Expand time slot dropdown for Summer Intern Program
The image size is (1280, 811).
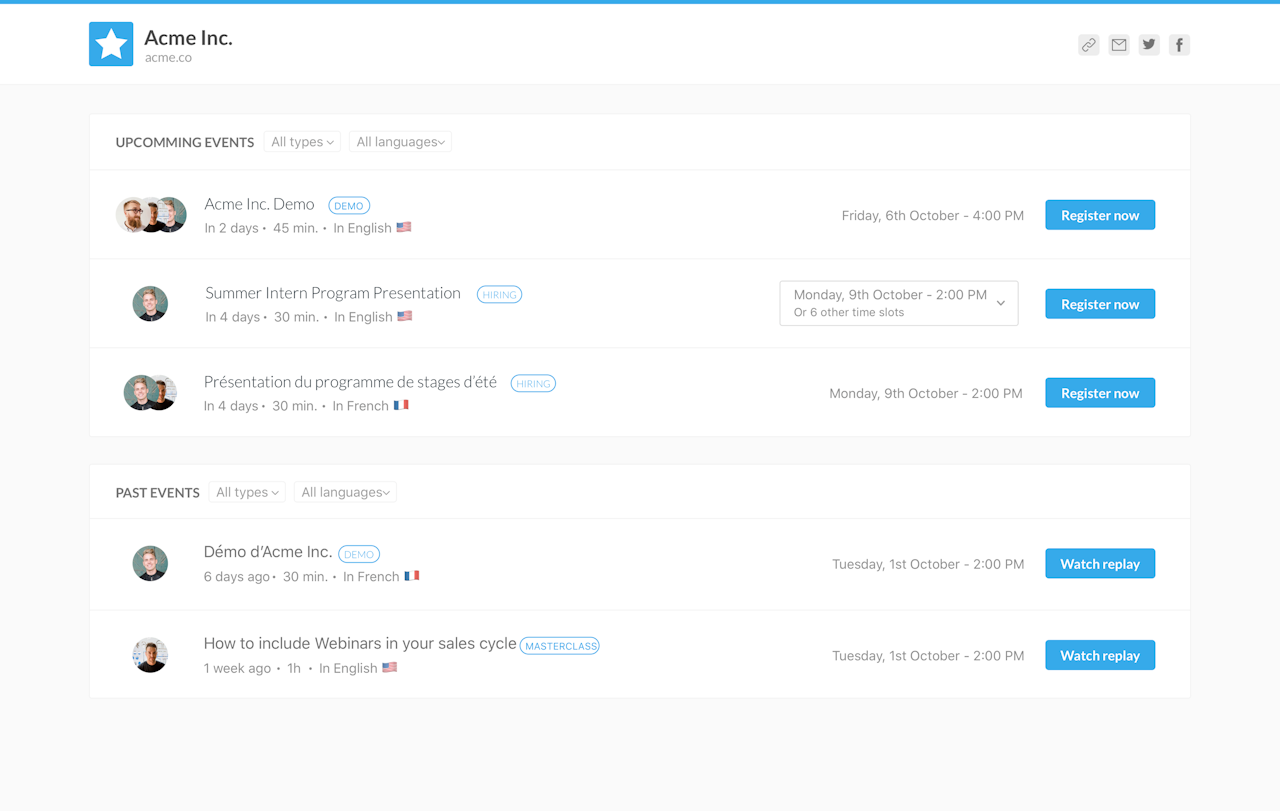[898, 303]
